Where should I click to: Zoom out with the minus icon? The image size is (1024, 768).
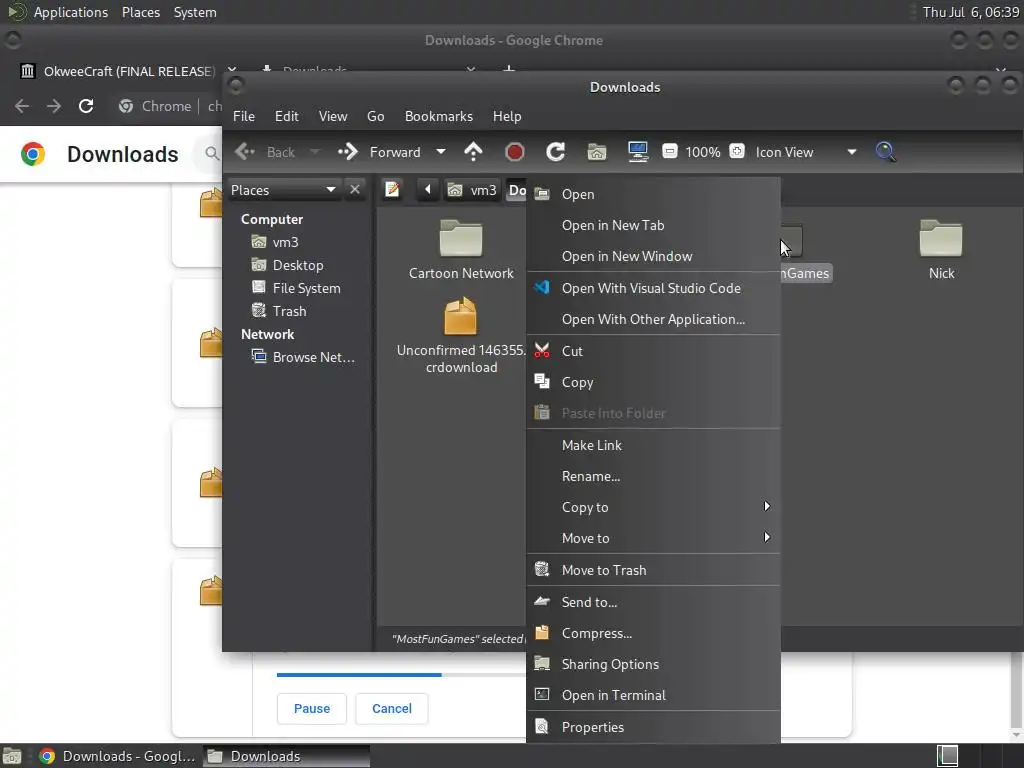coord(669,152)
